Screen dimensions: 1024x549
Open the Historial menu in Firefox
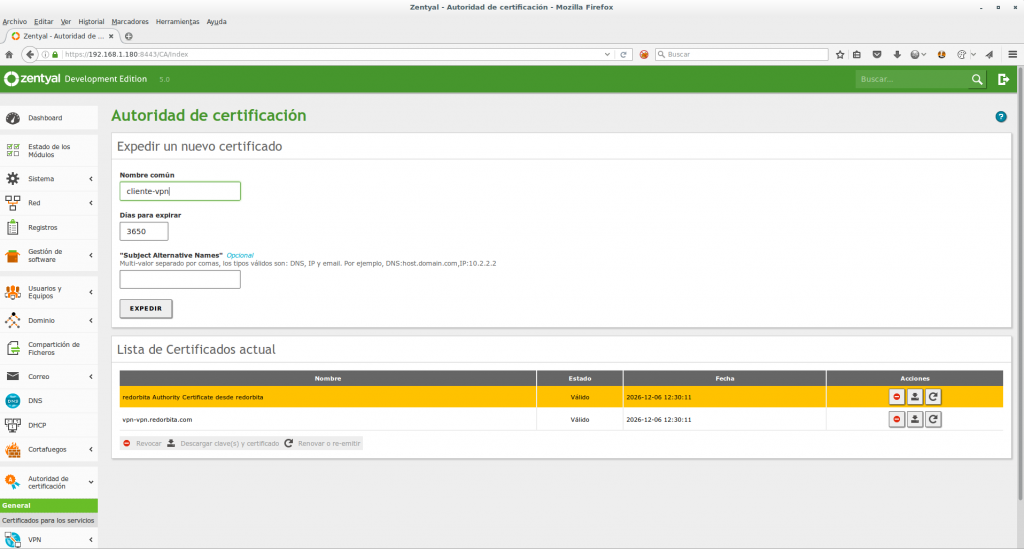point(91,21)
